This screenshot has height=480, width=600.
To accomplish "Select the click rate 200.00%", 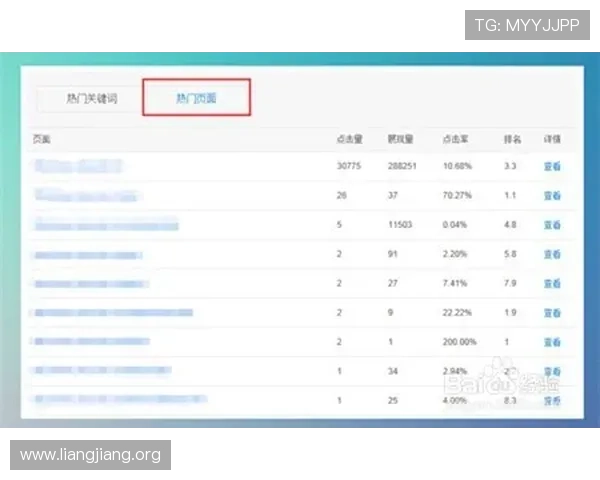I will click(460, 341).
